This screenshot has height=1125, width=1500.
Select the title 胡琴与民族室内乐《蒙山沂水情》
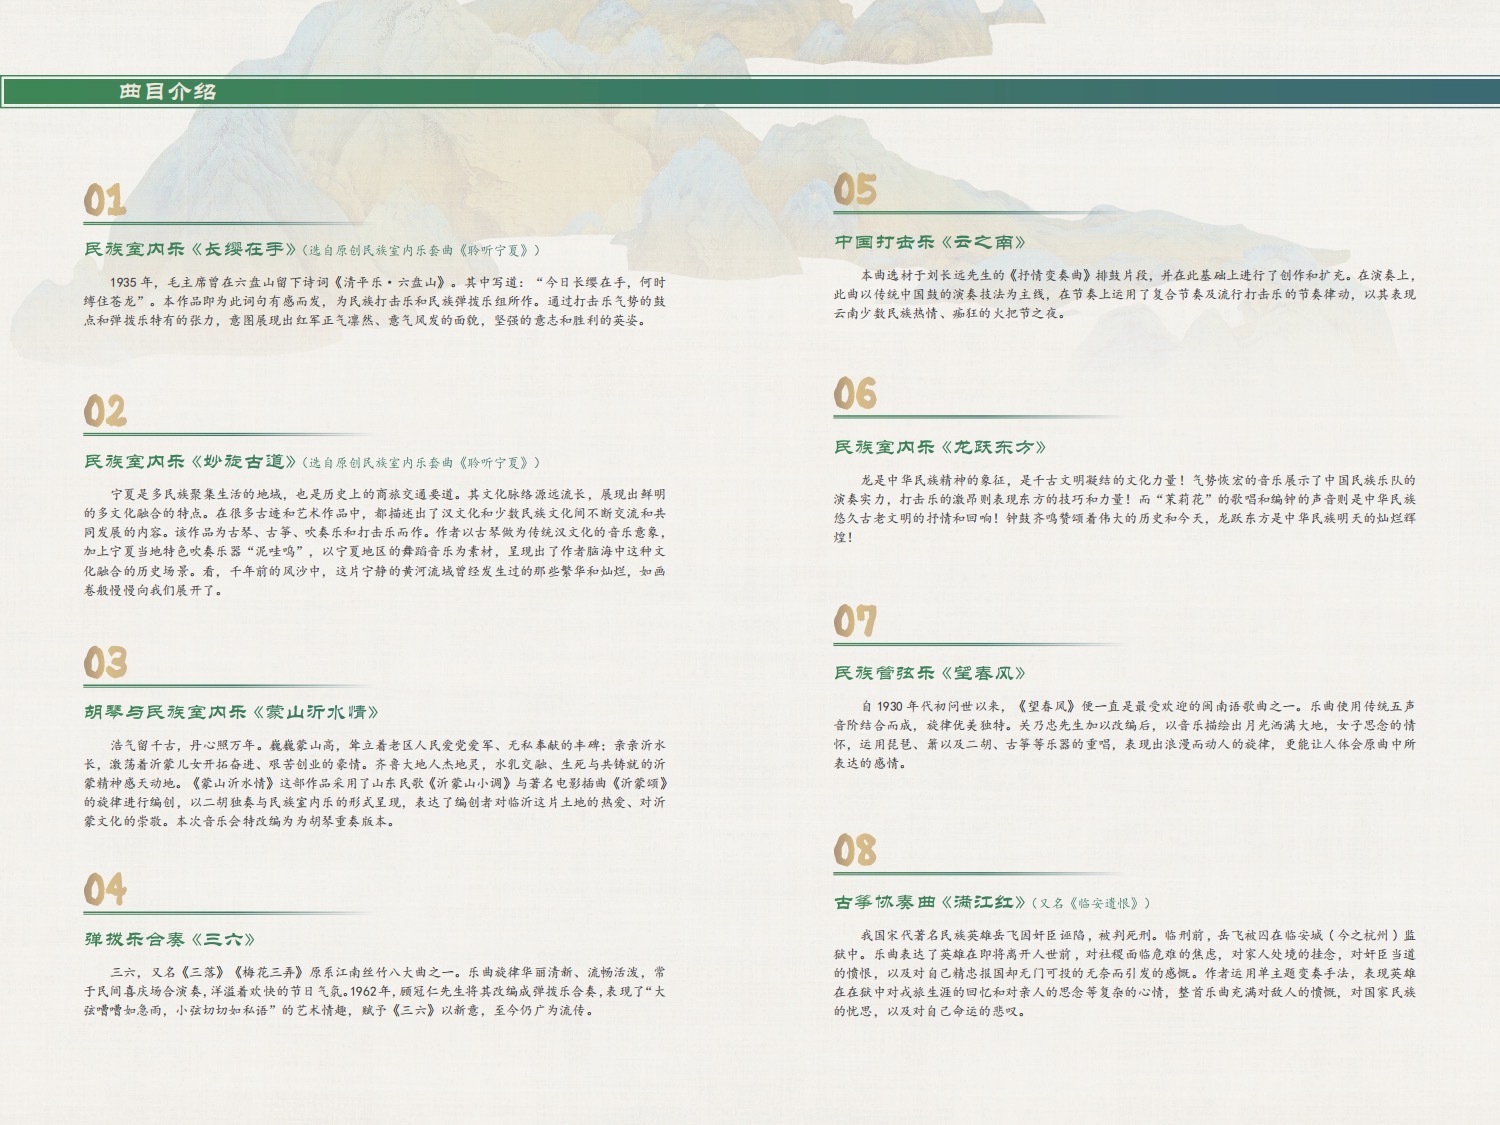232,712
